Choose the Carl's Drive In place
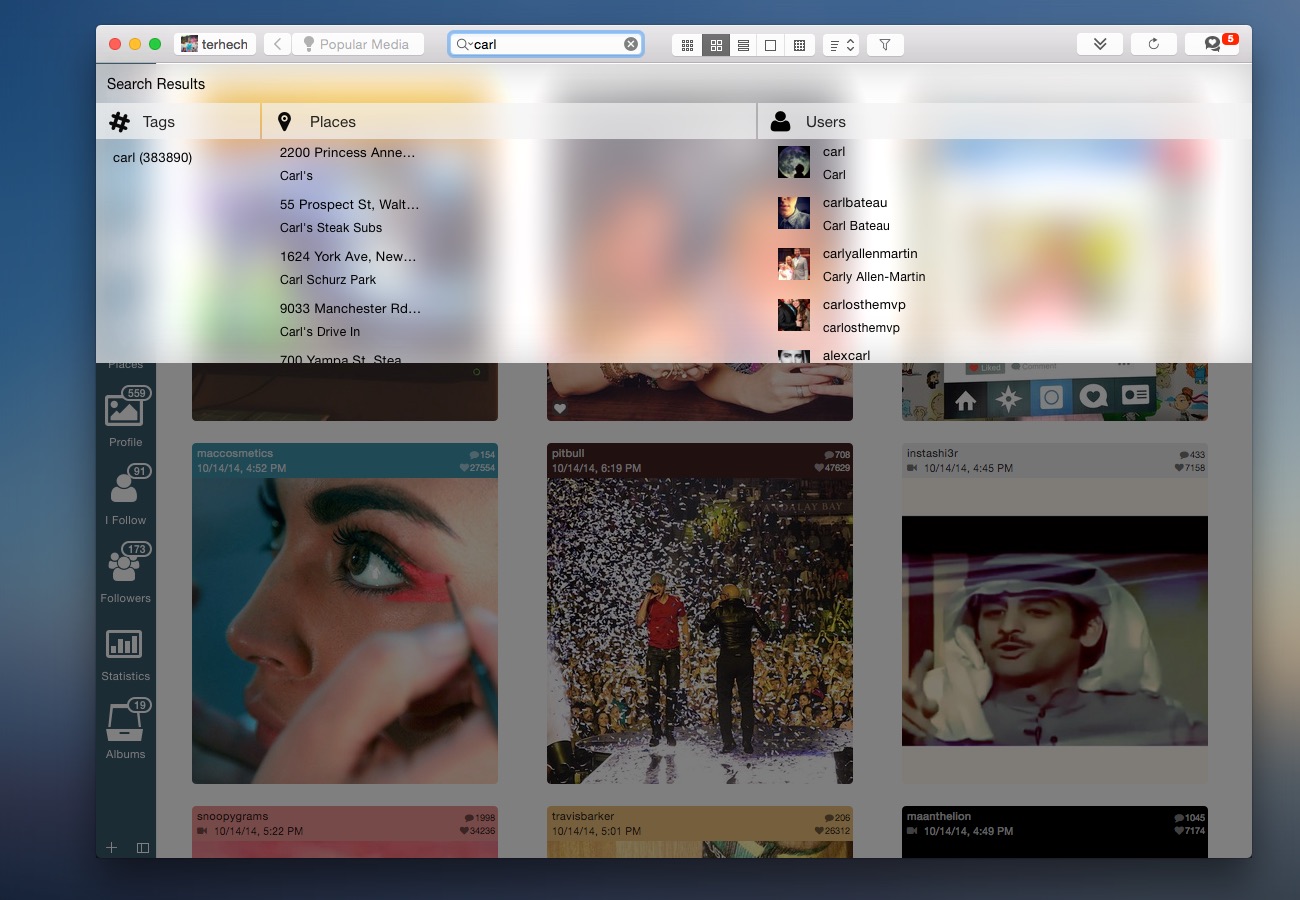Viewport: 1300px width, 900px height. click(x=350, y=320)
